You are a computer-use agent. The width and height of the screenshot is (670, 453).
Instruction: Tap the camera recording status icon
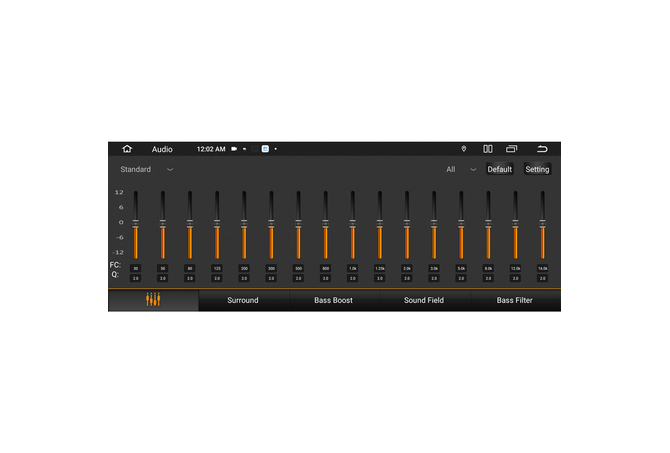234,149
